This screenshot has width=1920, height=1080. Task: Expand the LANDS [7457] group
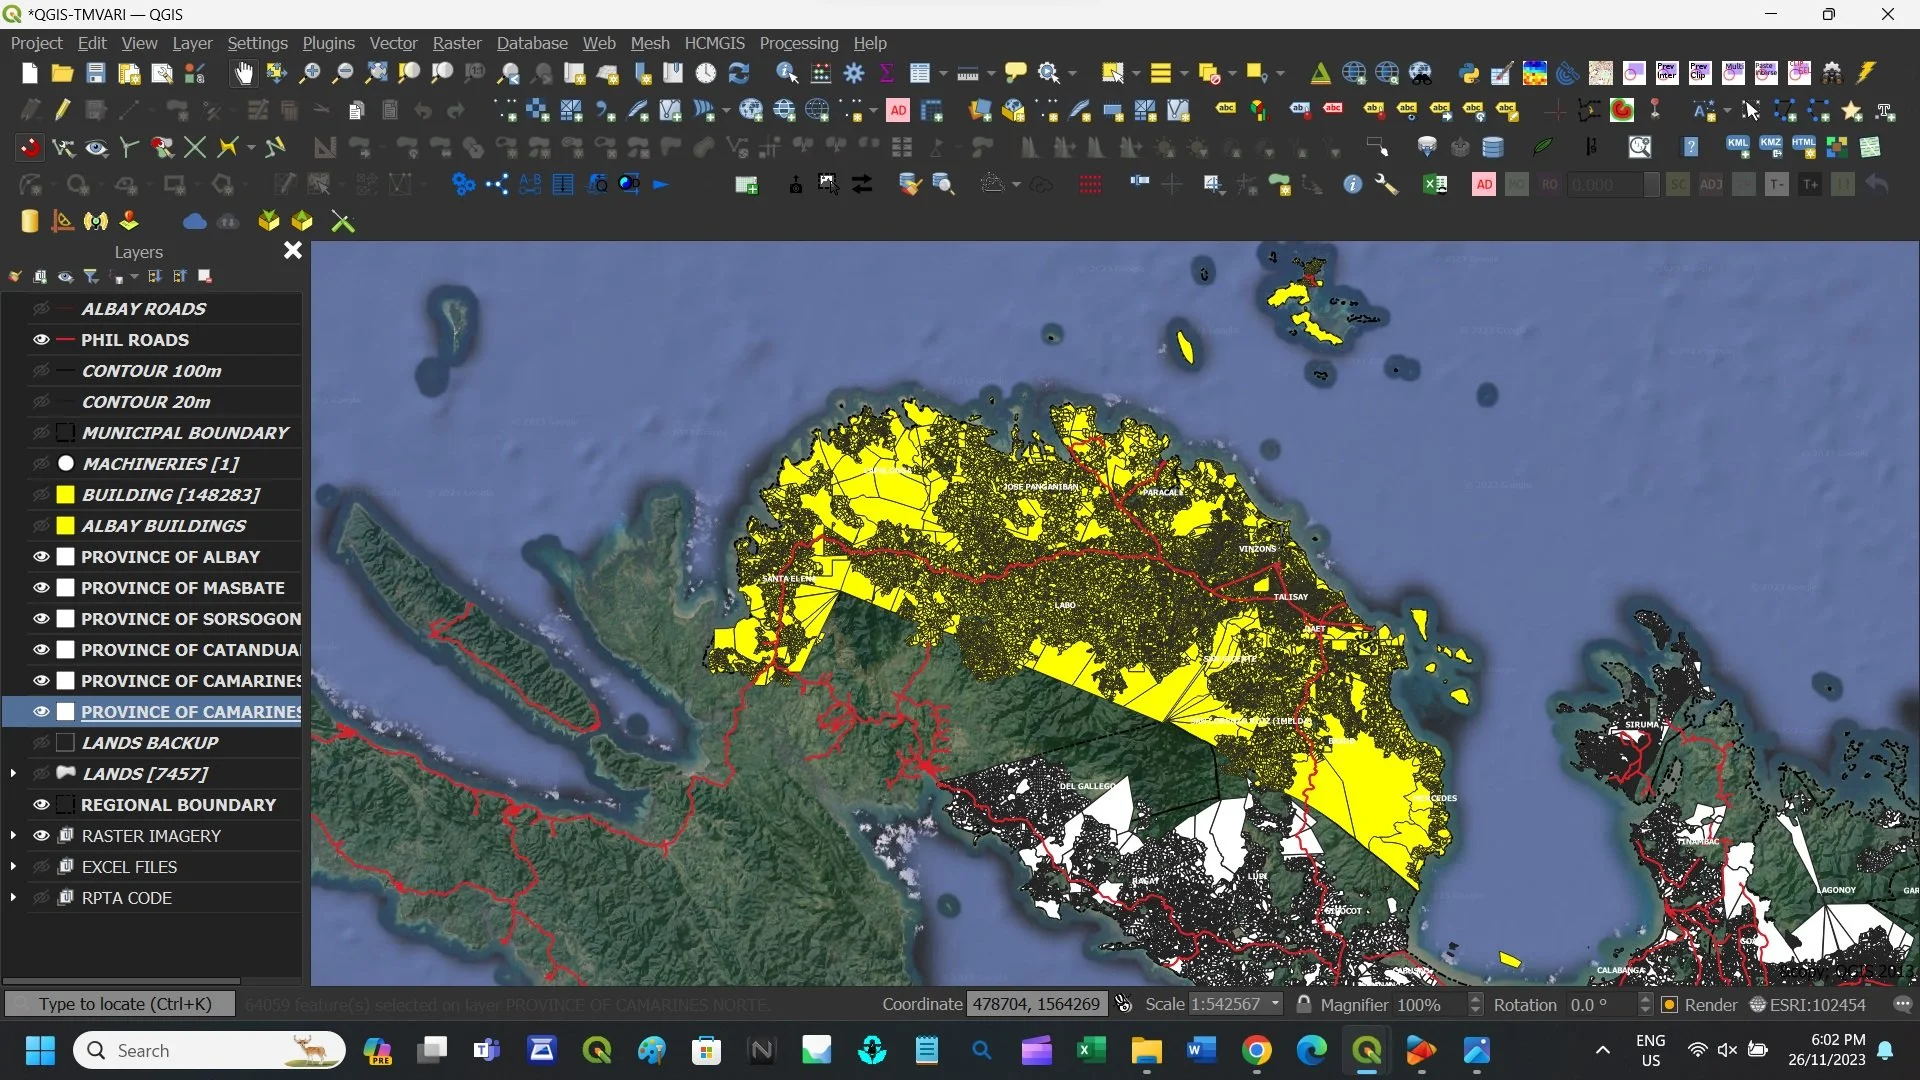13,773
